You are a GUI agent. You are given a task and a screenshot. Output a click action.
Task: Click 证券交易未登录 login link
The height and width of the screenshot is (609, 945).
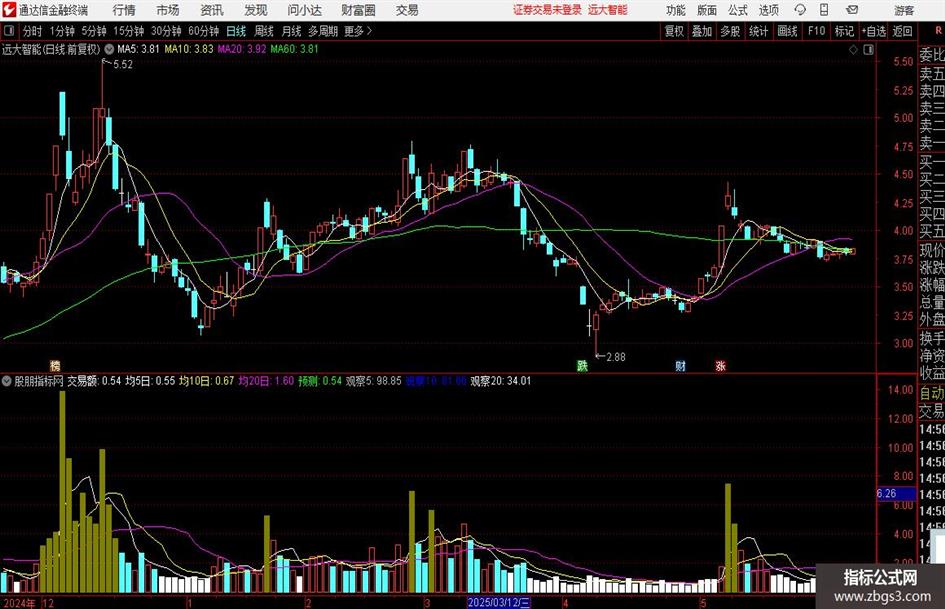[x=547, y=10]
